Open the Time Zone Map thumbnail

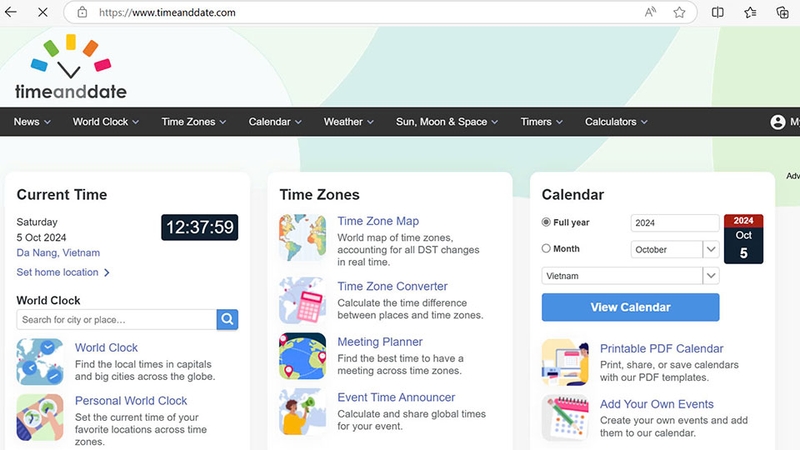[303, 238]
